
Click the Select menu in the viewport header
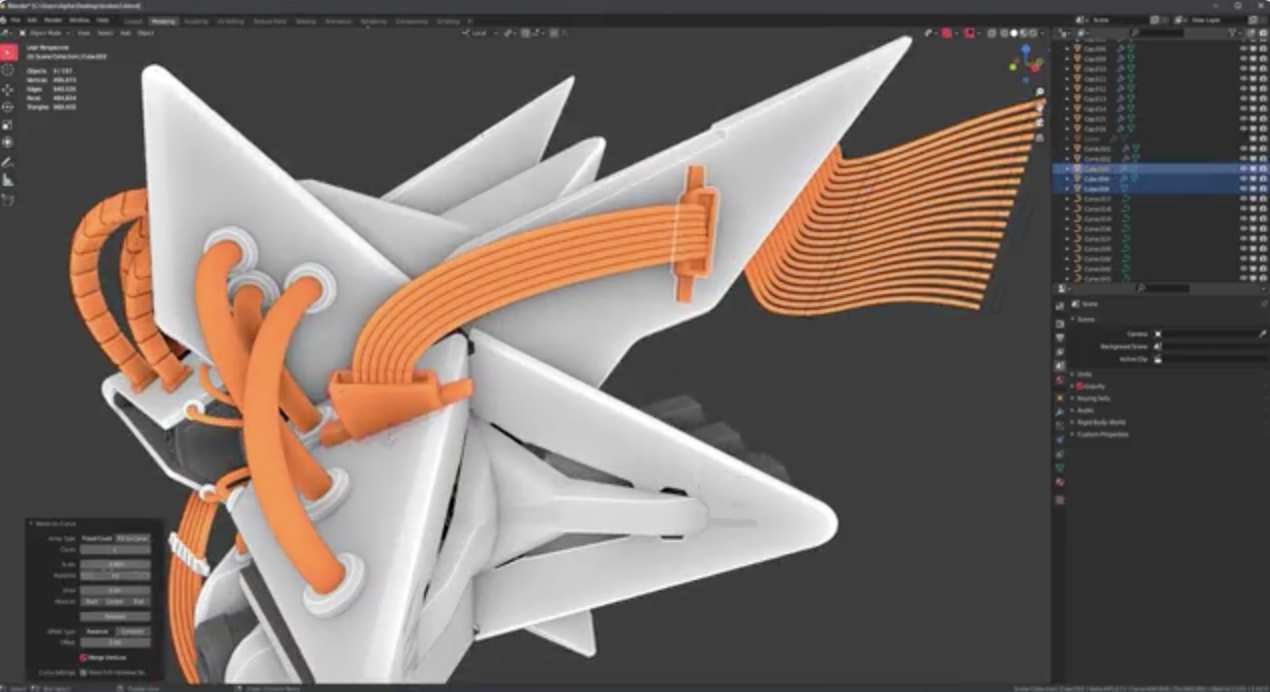click(x=105, y=33)
